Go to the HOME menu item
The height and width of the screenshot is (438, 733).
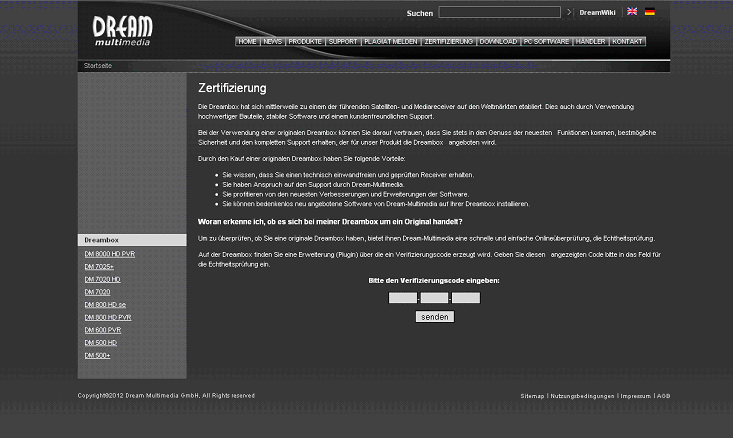pos(247,42)
